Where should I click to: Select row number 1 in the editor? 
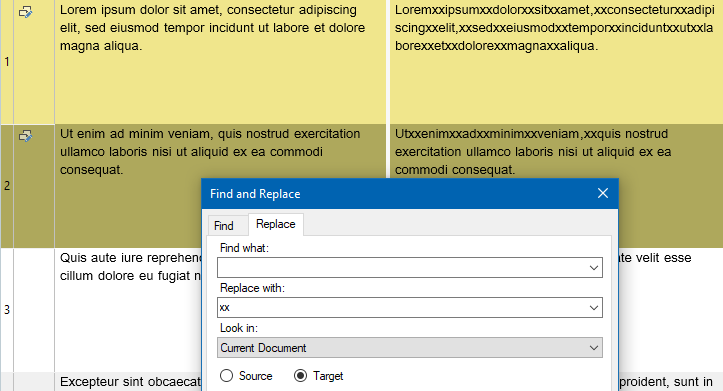pos(7,62)
